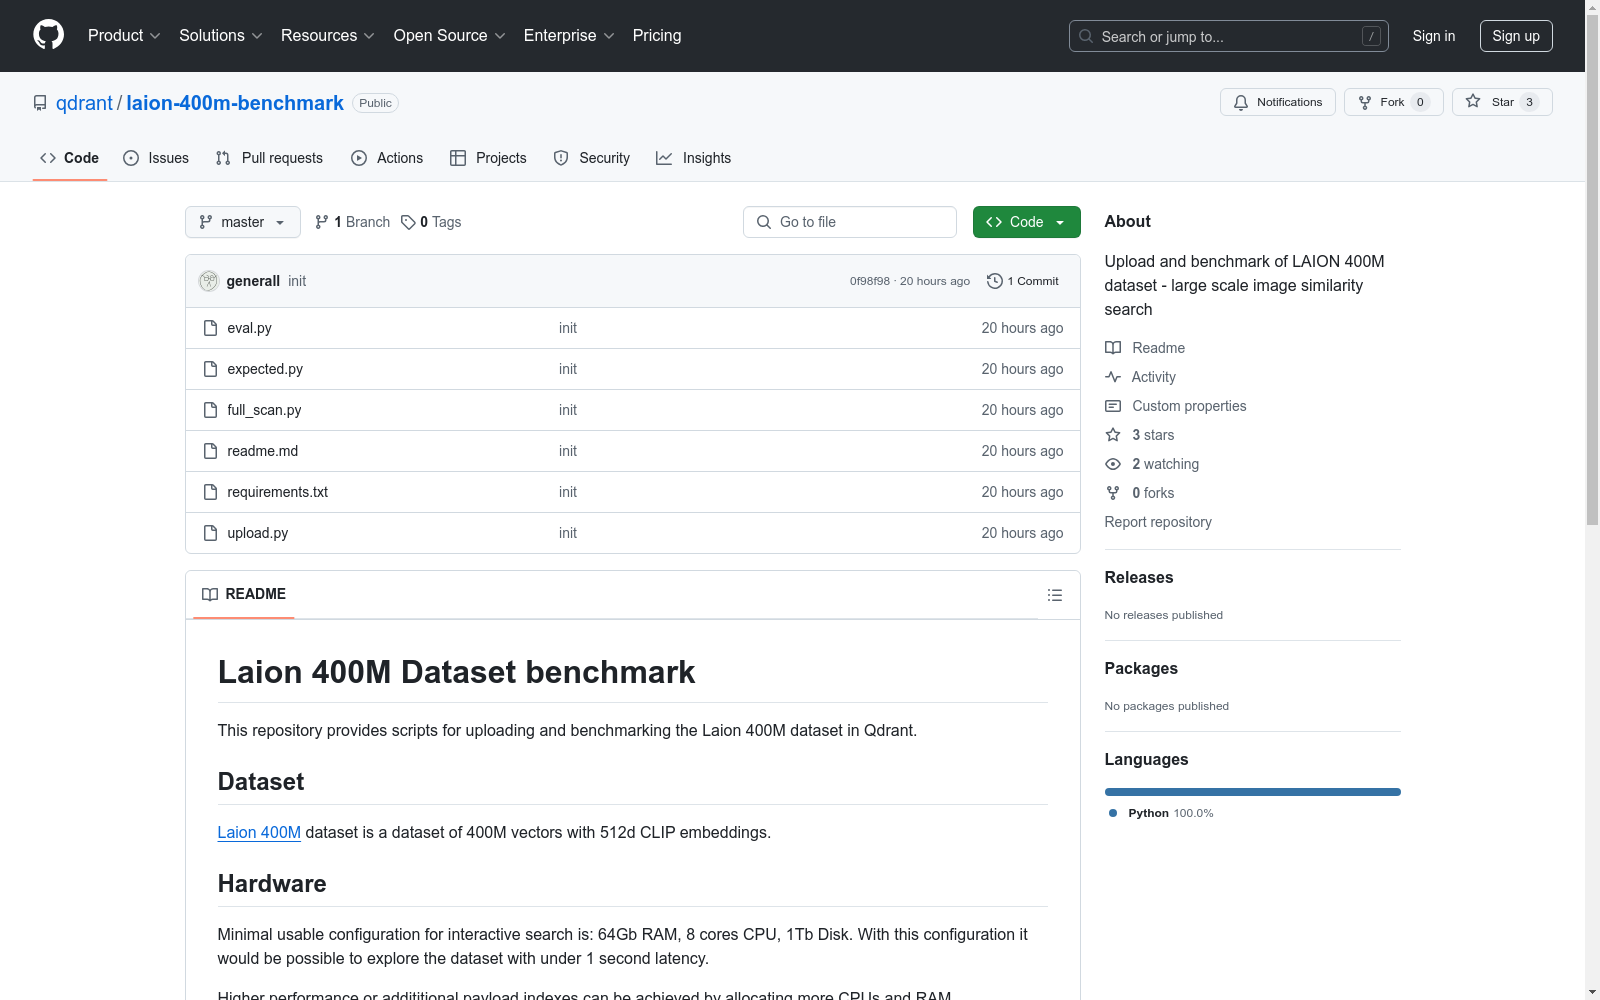Open the master branch dropdown
1600x1000 pixels.
point(243,222)
